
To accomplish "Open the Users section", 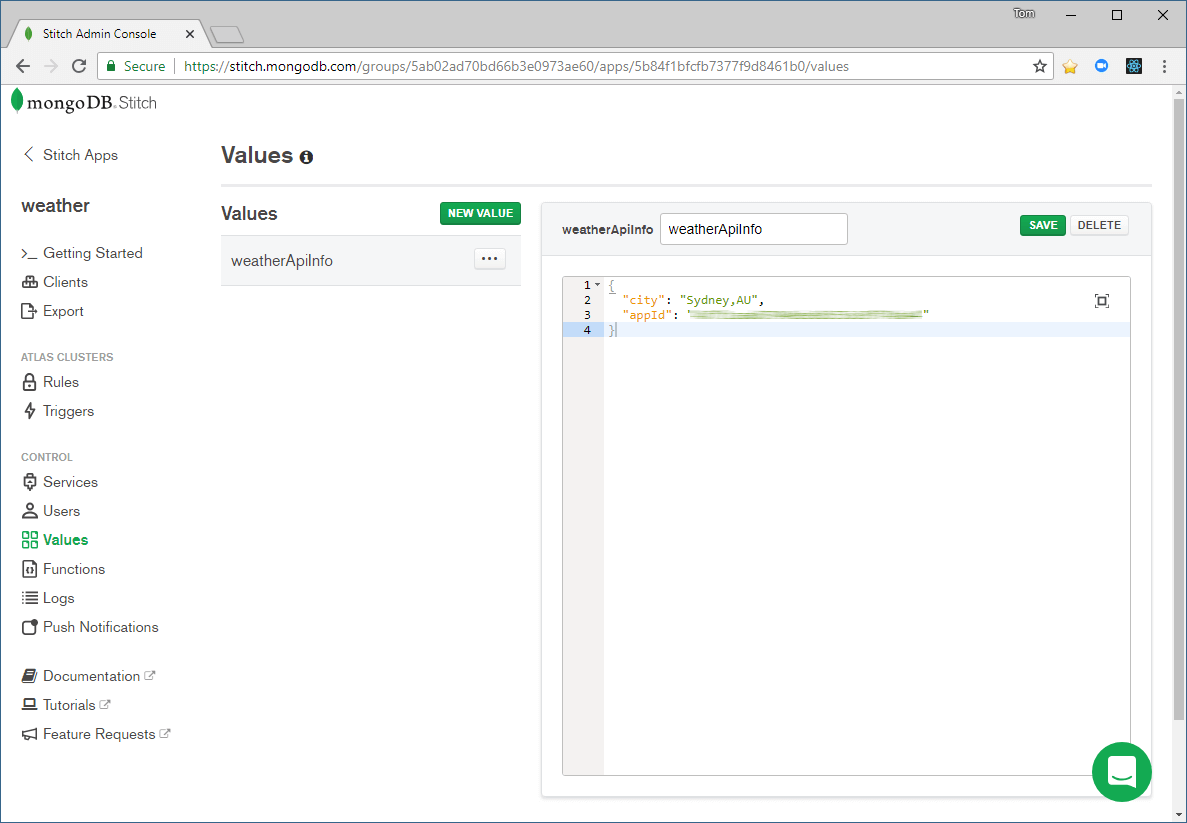I will pyautogui.click(x=51, y=511).
